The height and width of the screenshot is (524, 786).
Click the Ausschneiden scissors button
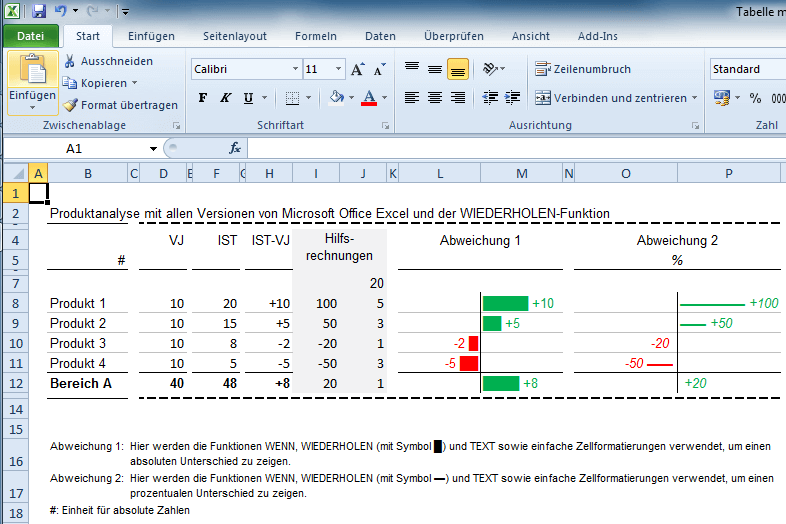[108, 61]
